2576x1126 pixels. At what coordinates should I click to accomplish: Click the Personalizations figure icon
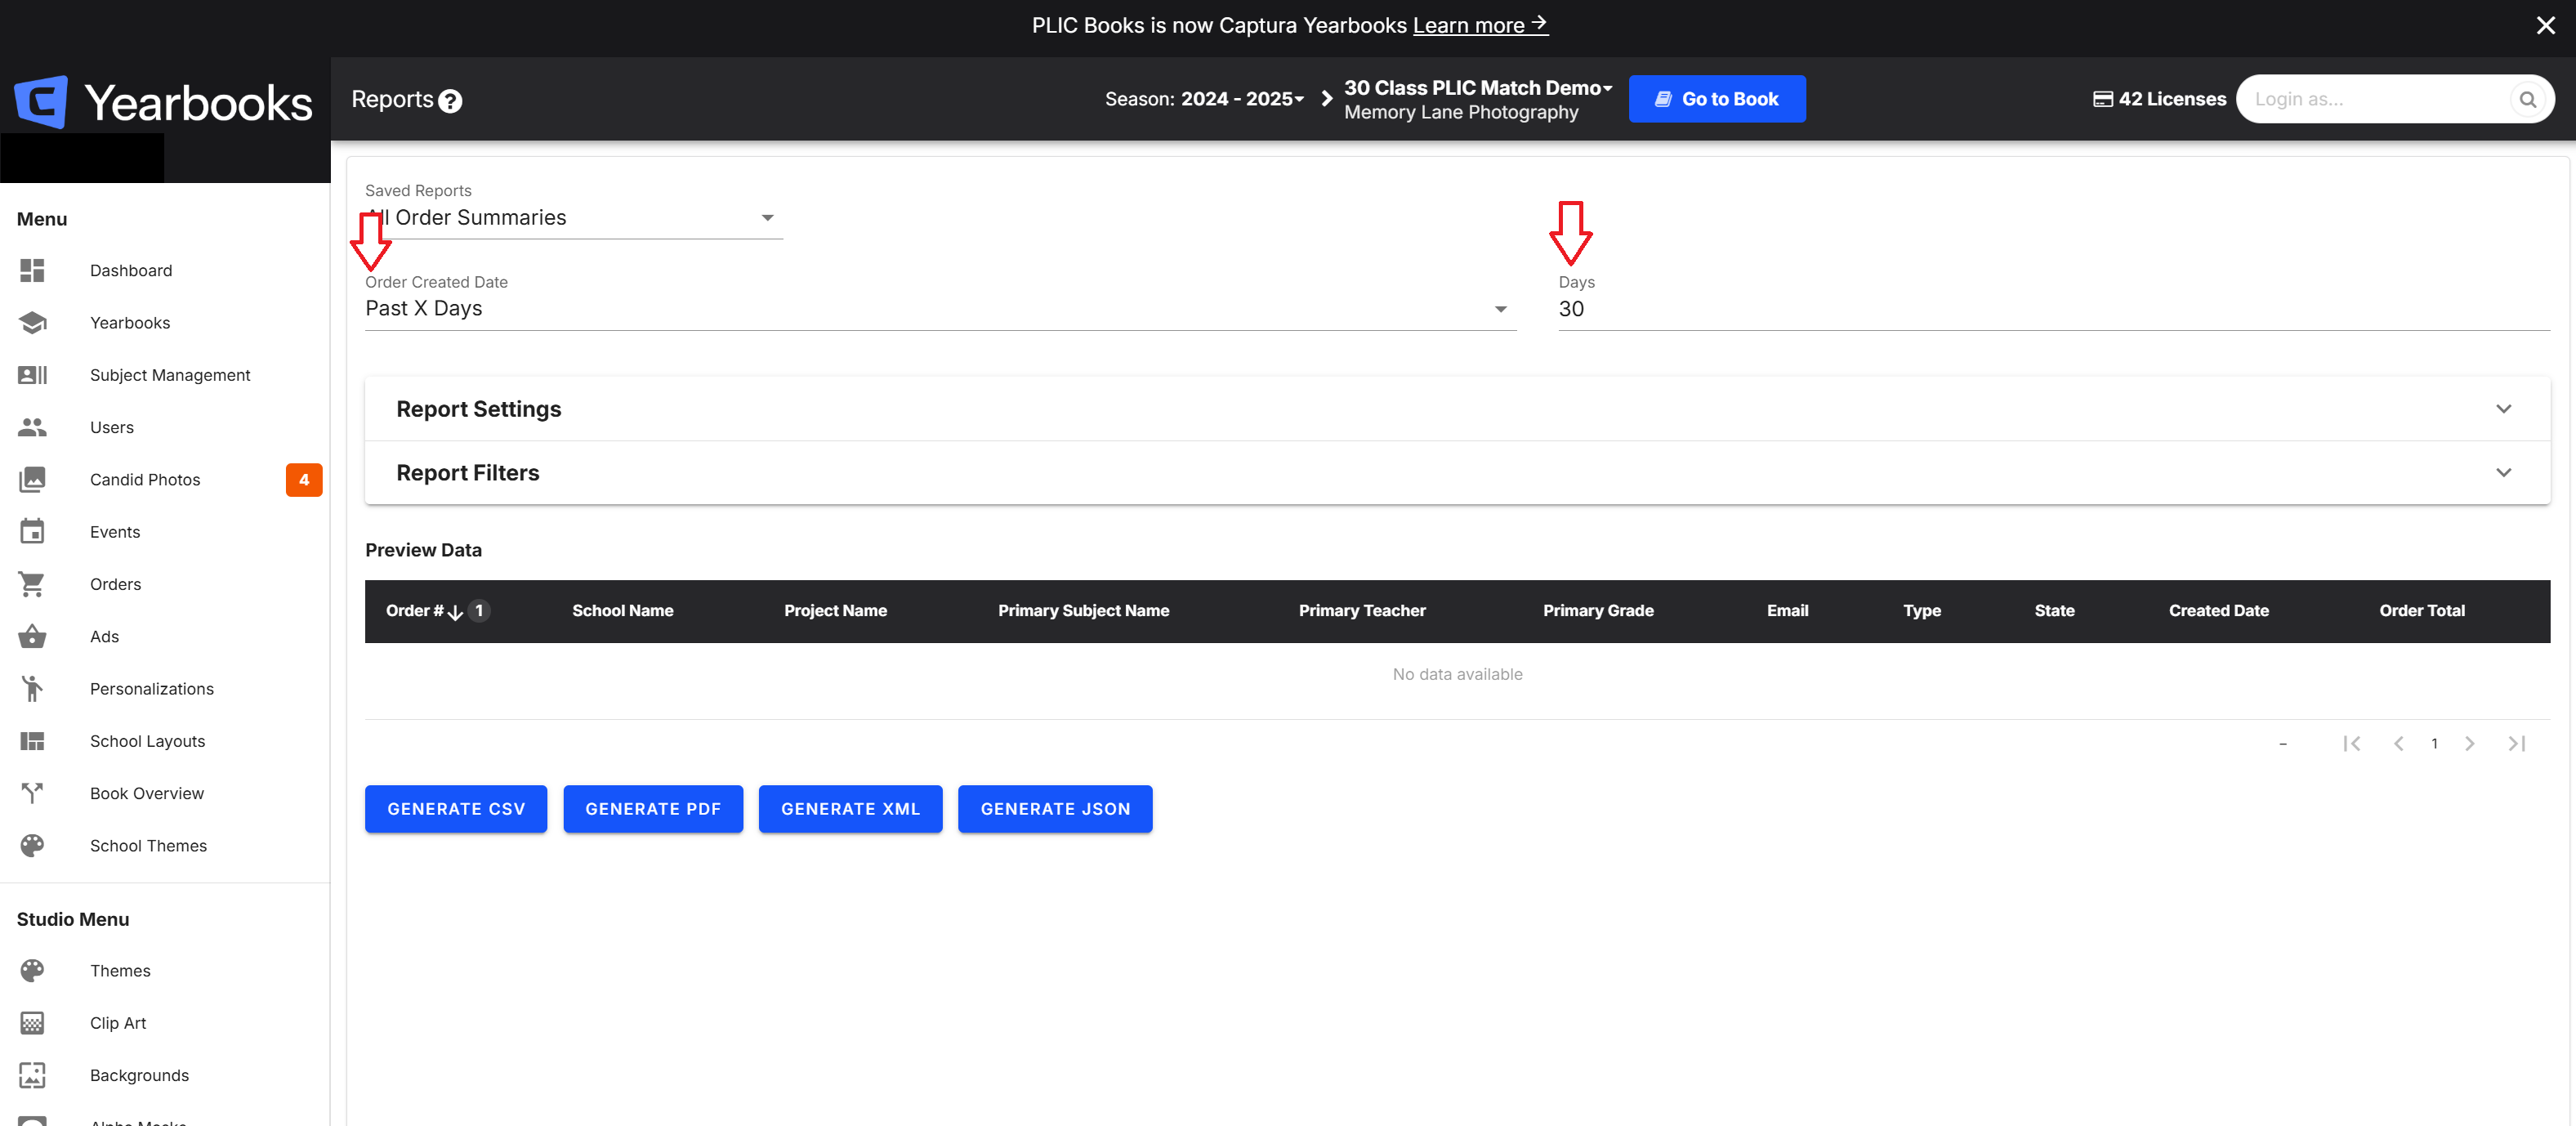click(32, 689)
